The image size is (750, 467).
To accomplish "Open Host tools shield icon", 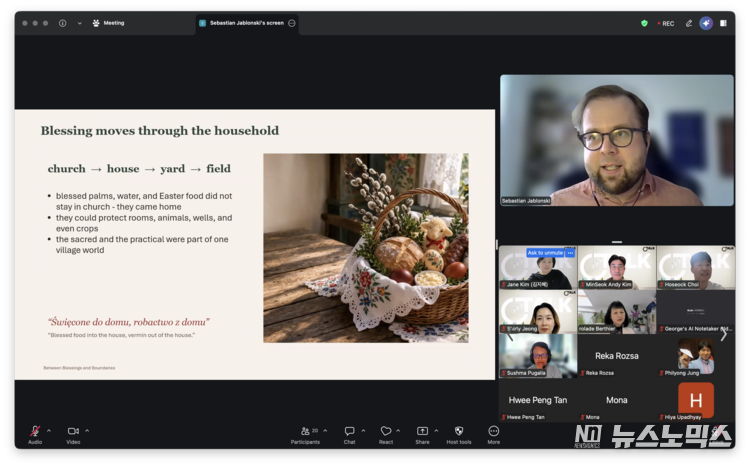I will pyautogui.click(x=459, y=431).
